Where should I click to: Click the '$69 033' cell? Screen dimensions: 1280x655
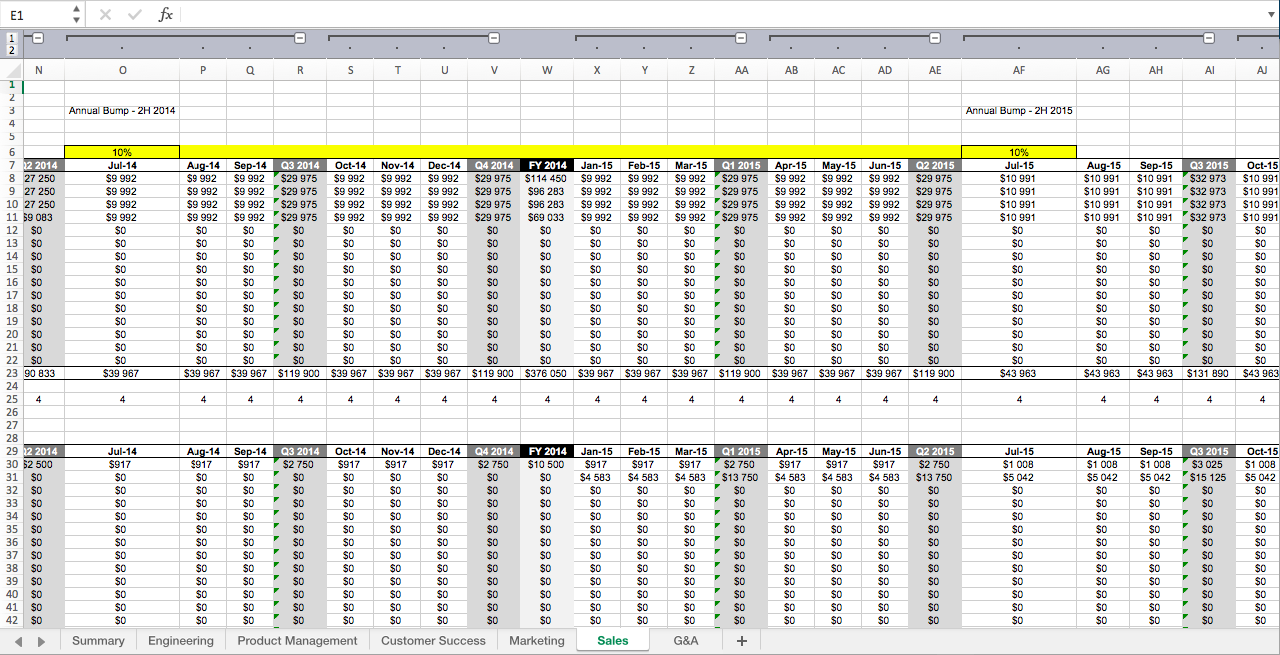coord(547,217)
